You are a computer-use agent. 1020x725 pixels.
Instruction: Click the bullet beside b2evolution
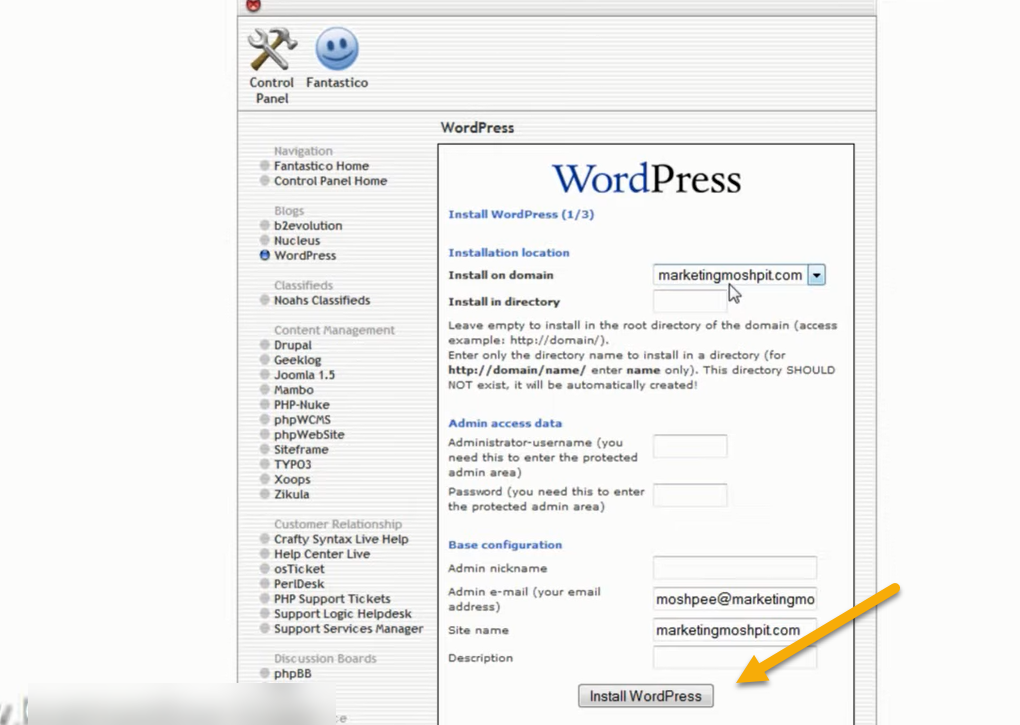click(265, 226)
